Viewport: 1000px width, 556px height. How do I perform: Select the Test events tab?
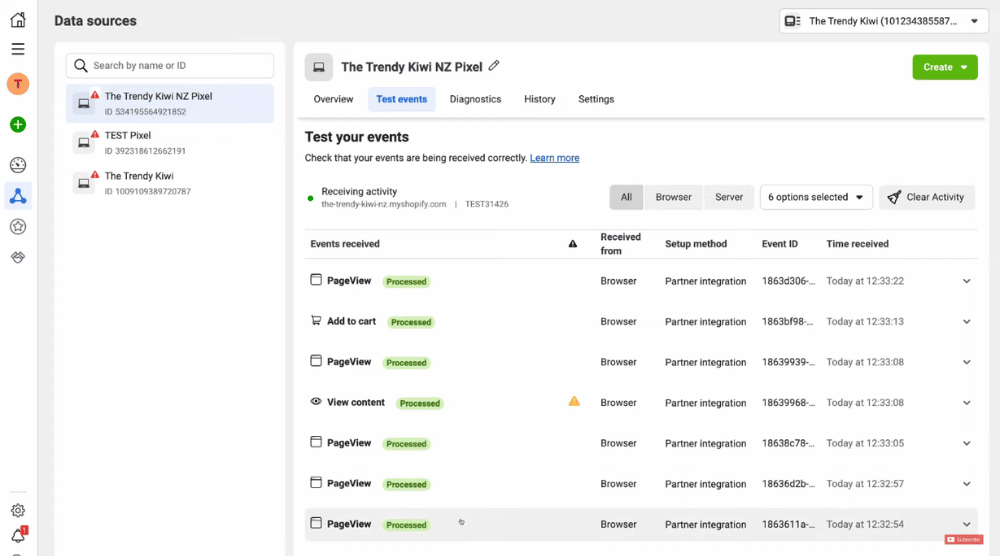pyautogui.click(x=401, y=99)
